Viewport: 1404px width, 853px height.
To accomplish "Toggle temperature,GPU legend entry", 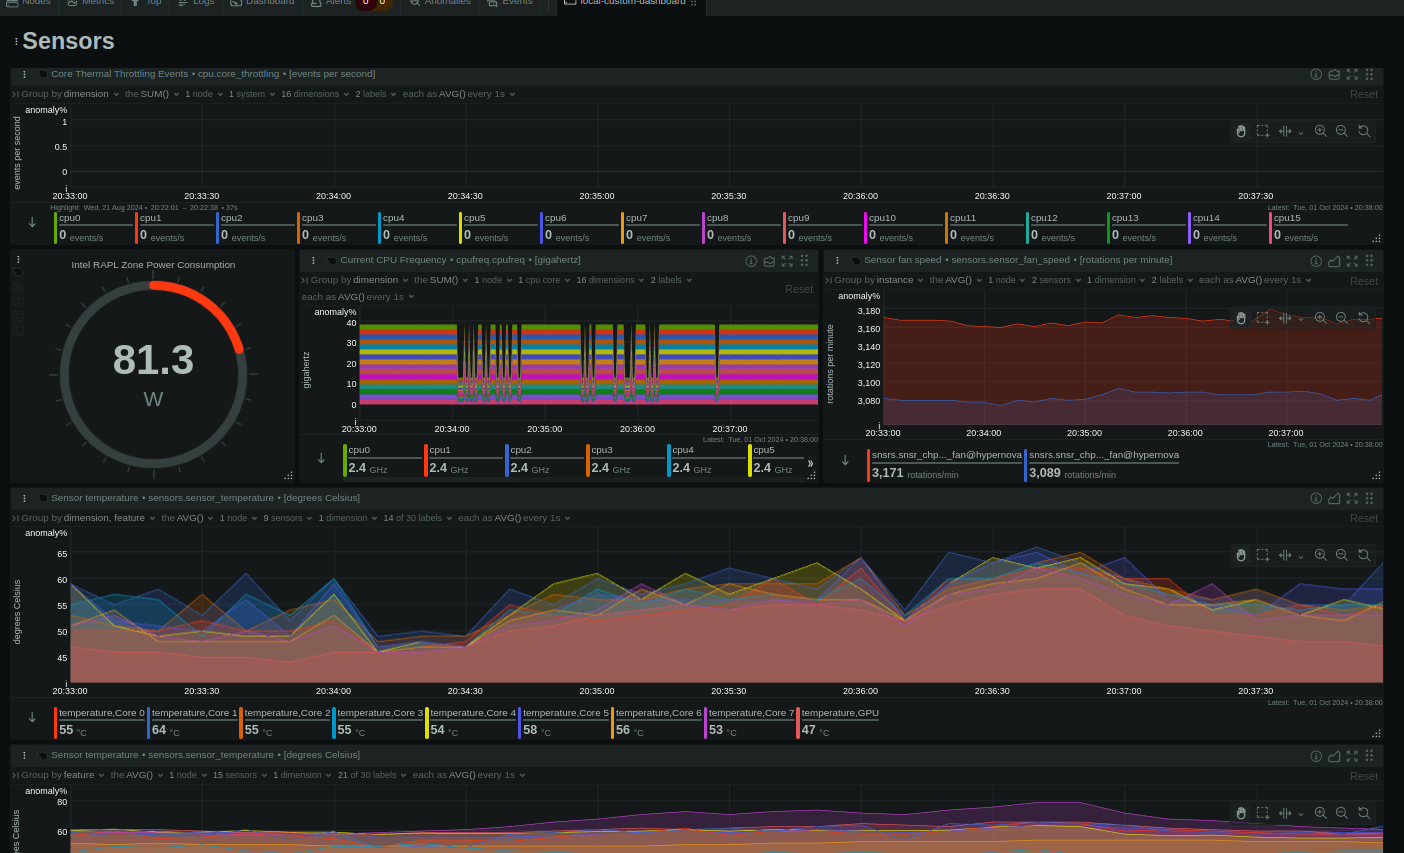I will coord(838,722).
